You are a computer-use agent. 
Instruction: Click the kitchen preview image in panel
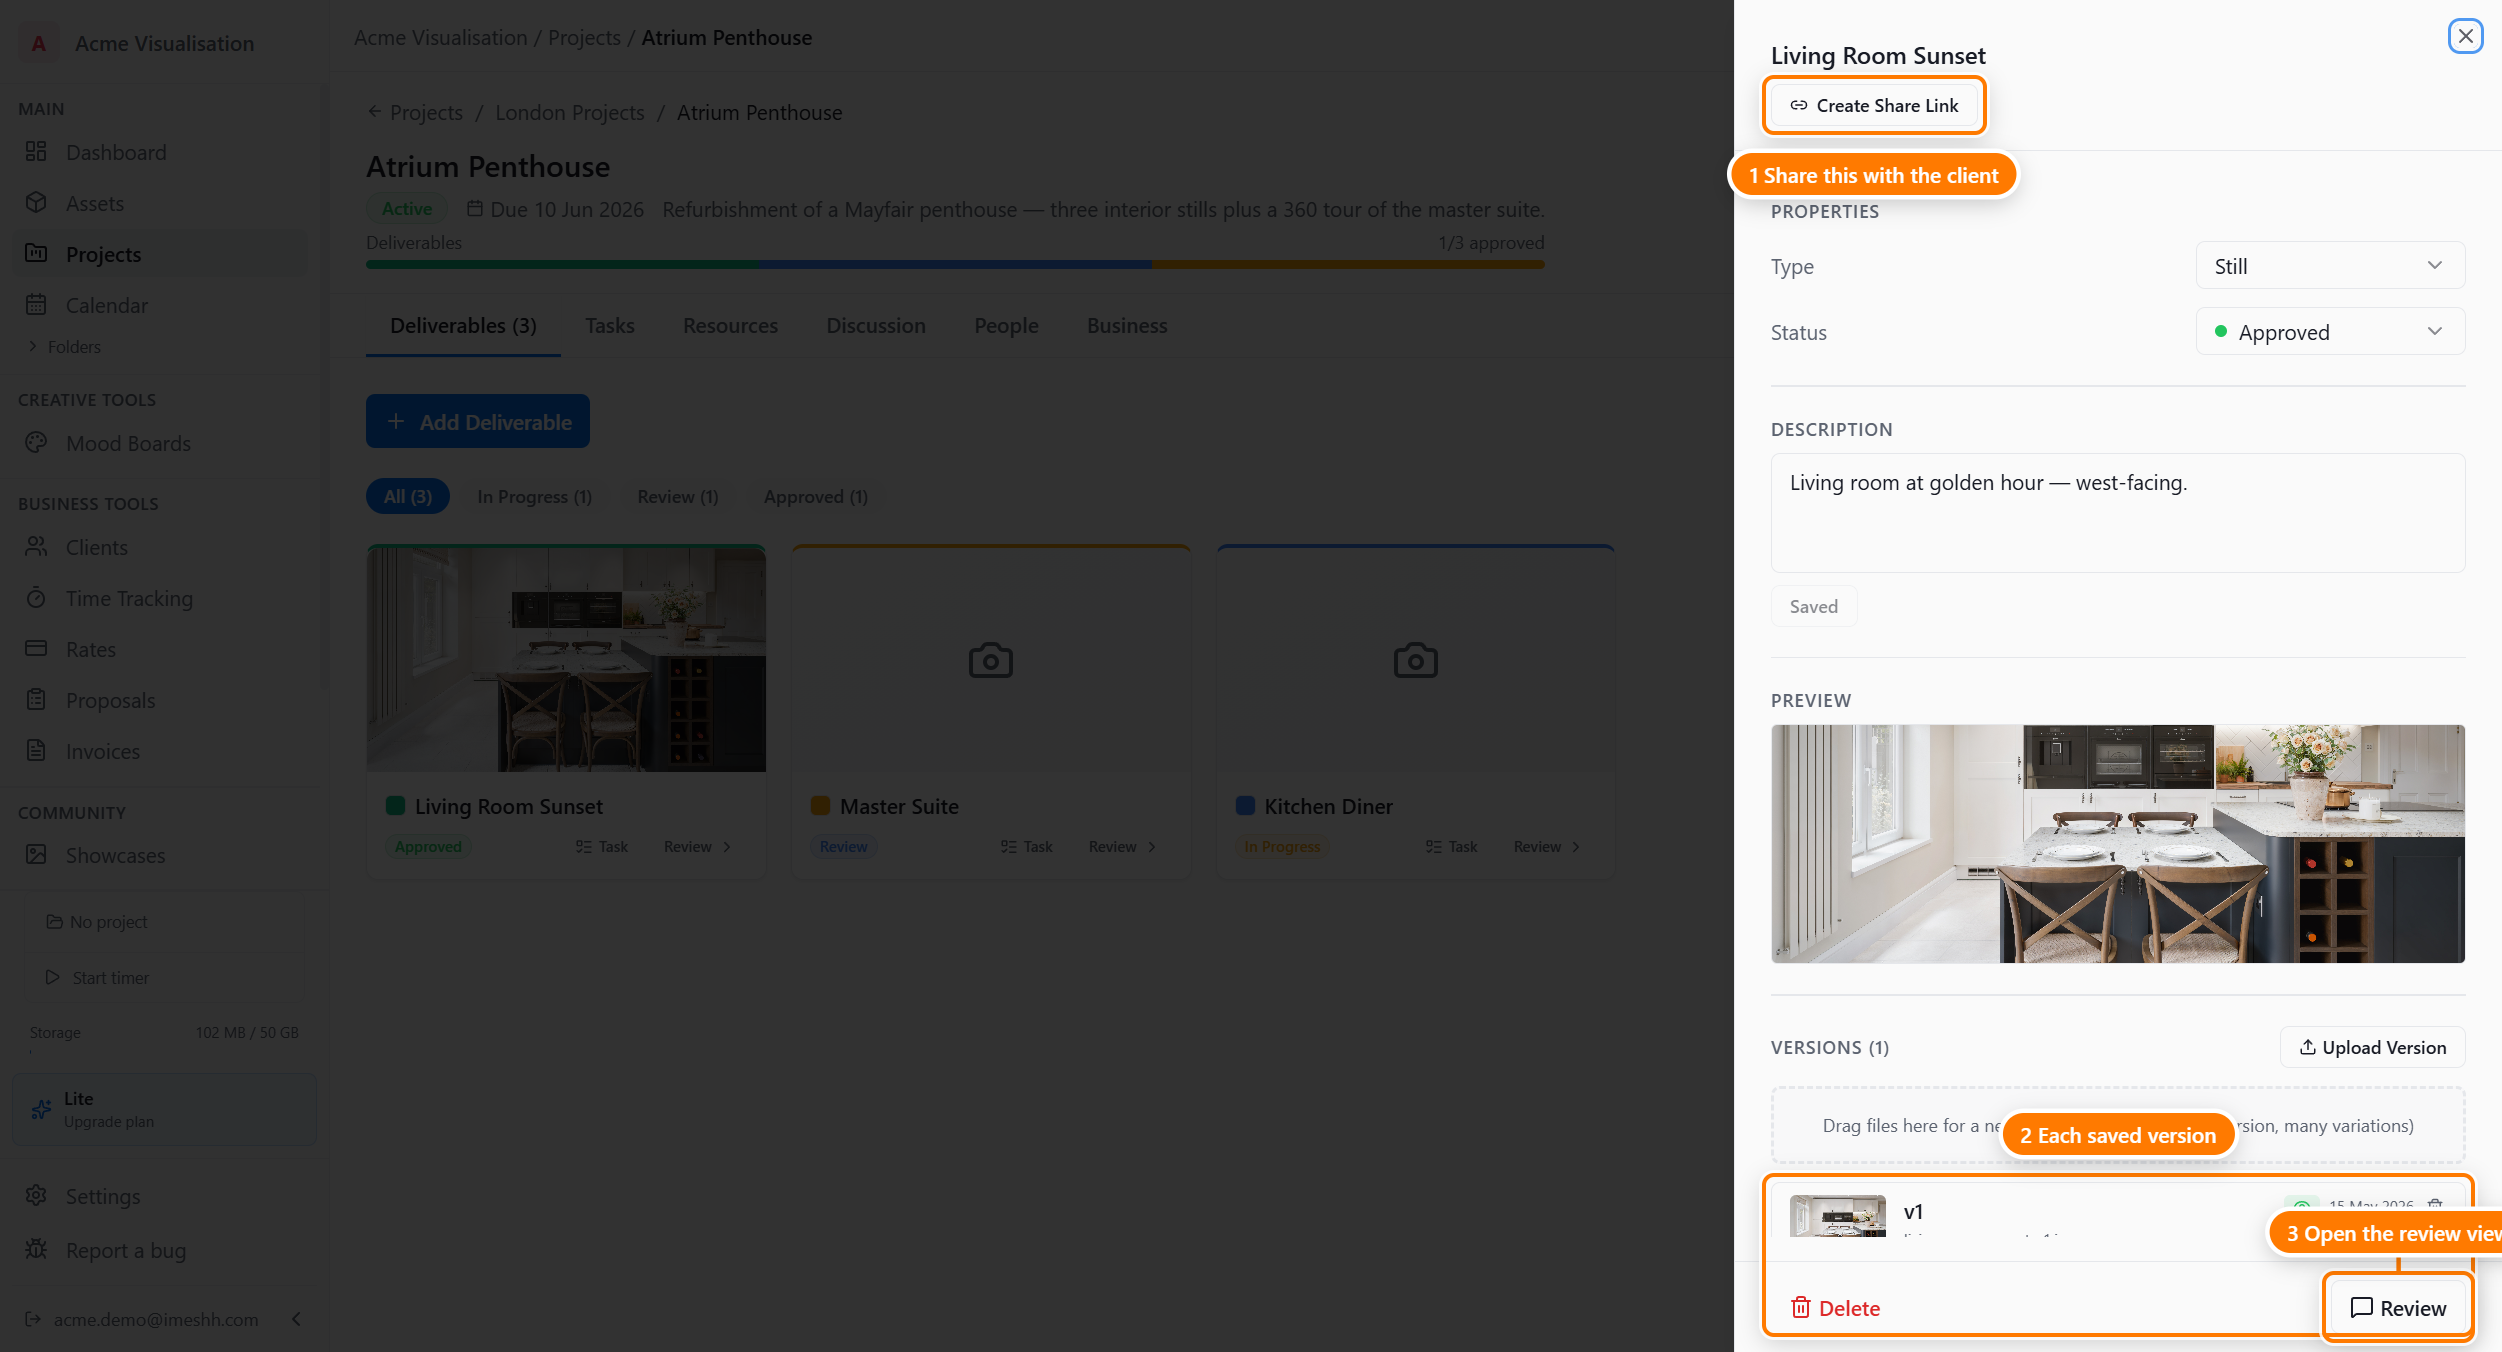tap(2117, 844)
